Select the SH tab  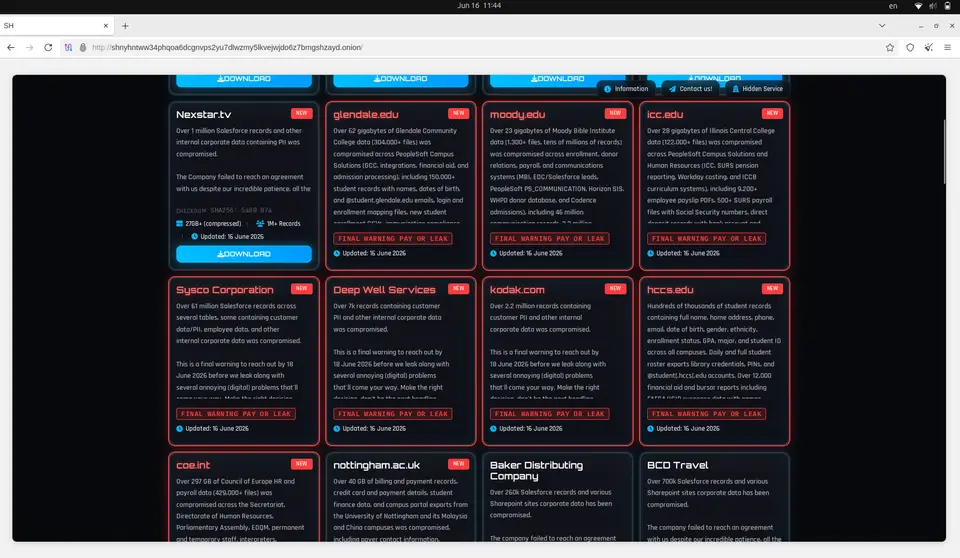click(x=57, y=26)
